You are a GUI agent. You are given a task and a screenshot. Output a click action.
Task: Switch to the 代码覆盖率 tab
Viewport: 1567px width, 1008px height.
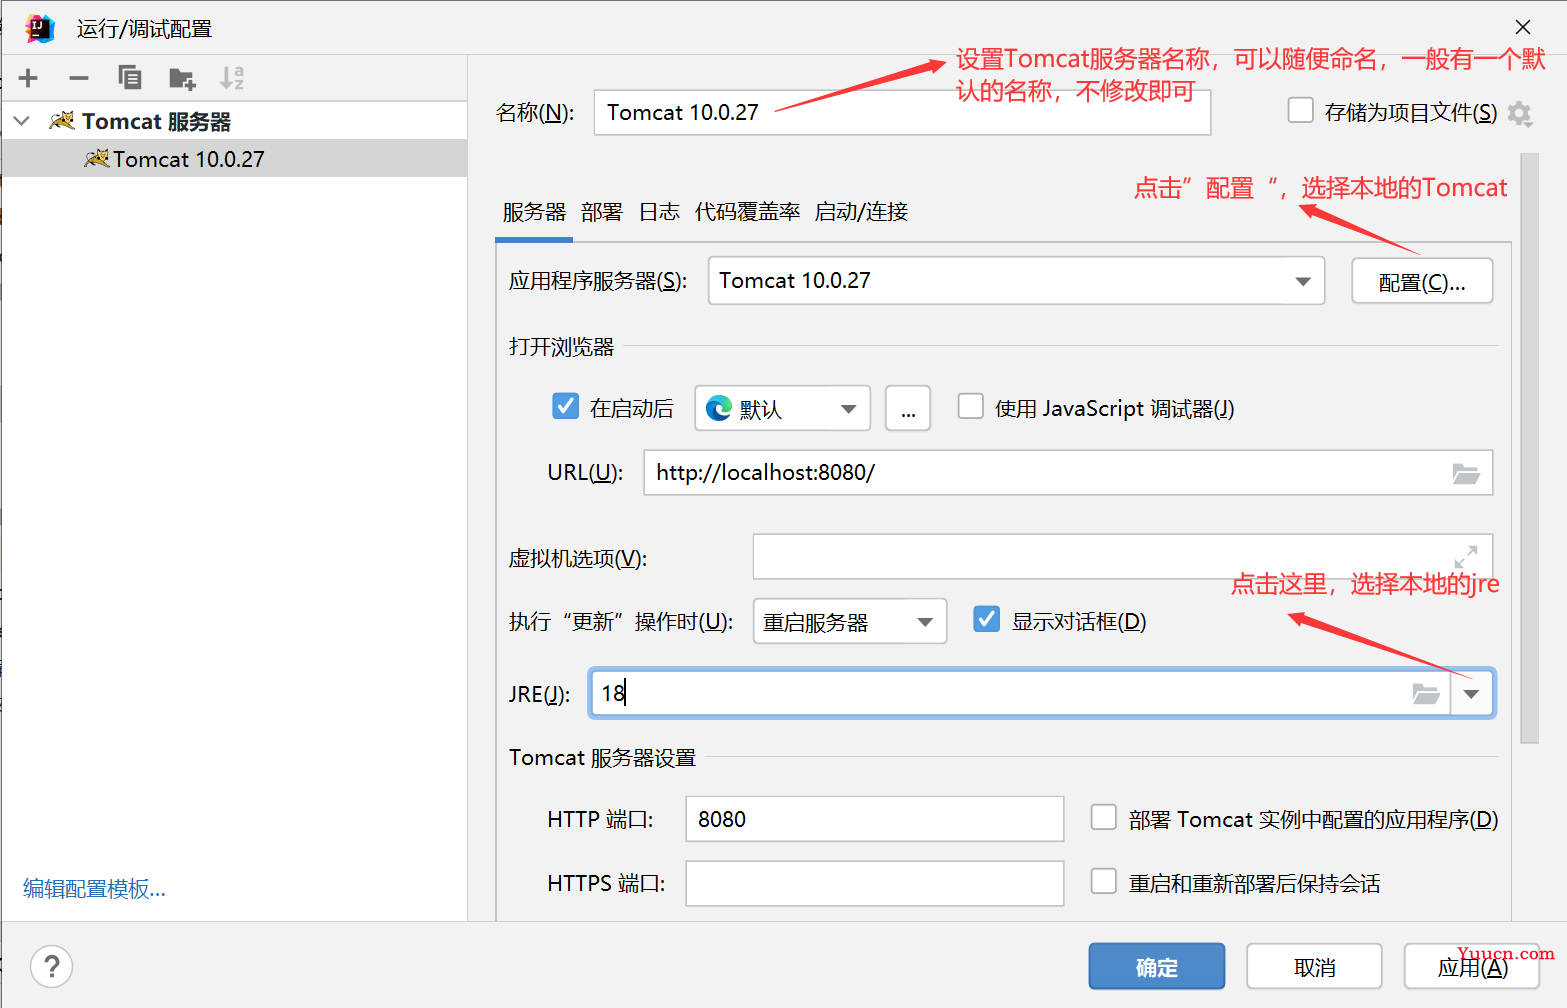pos(748,212)
